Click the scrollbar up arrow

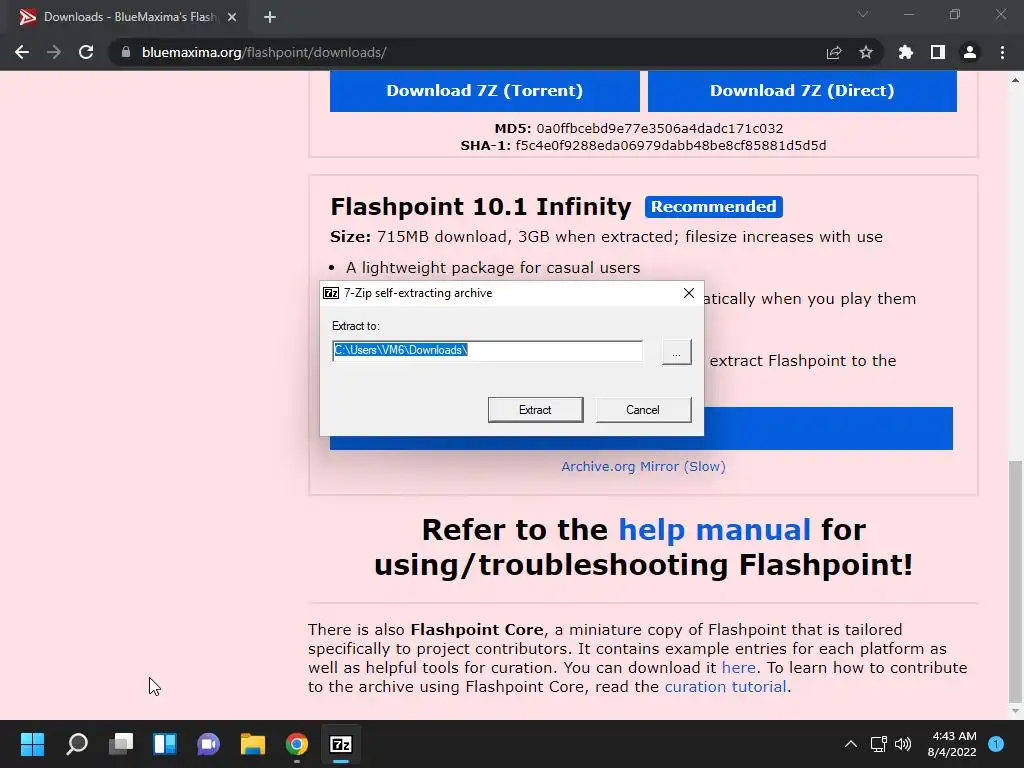click(1015, 80)
